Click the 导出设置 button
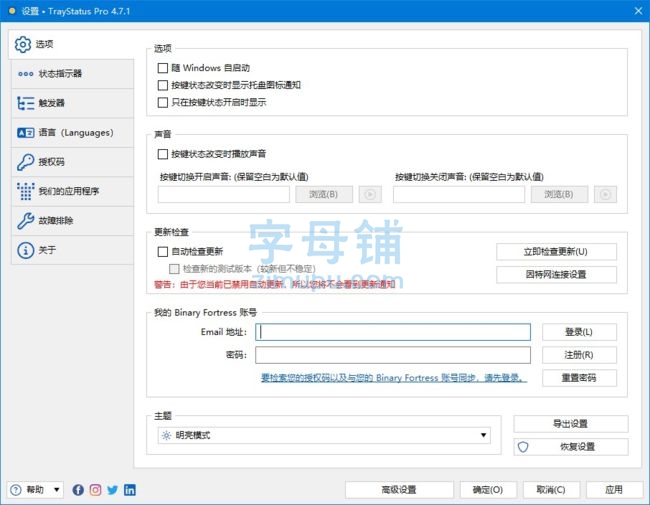Screen dimensions: 650x505 click(x=571, y=424)
